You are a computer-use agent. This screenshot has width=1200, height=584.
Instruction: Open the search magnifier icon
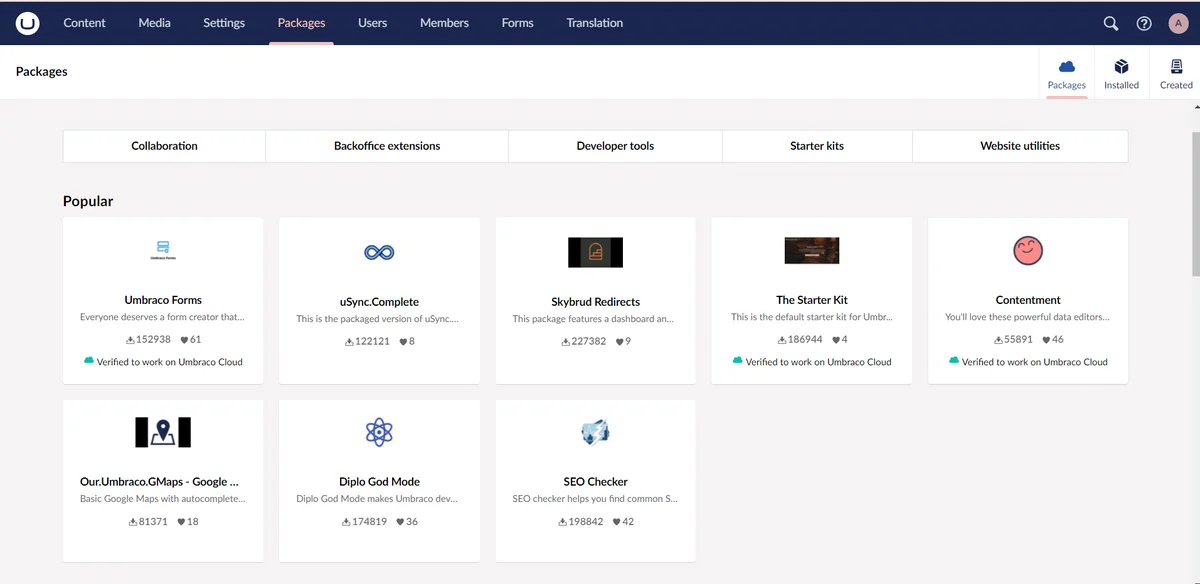coord(1111,23)
